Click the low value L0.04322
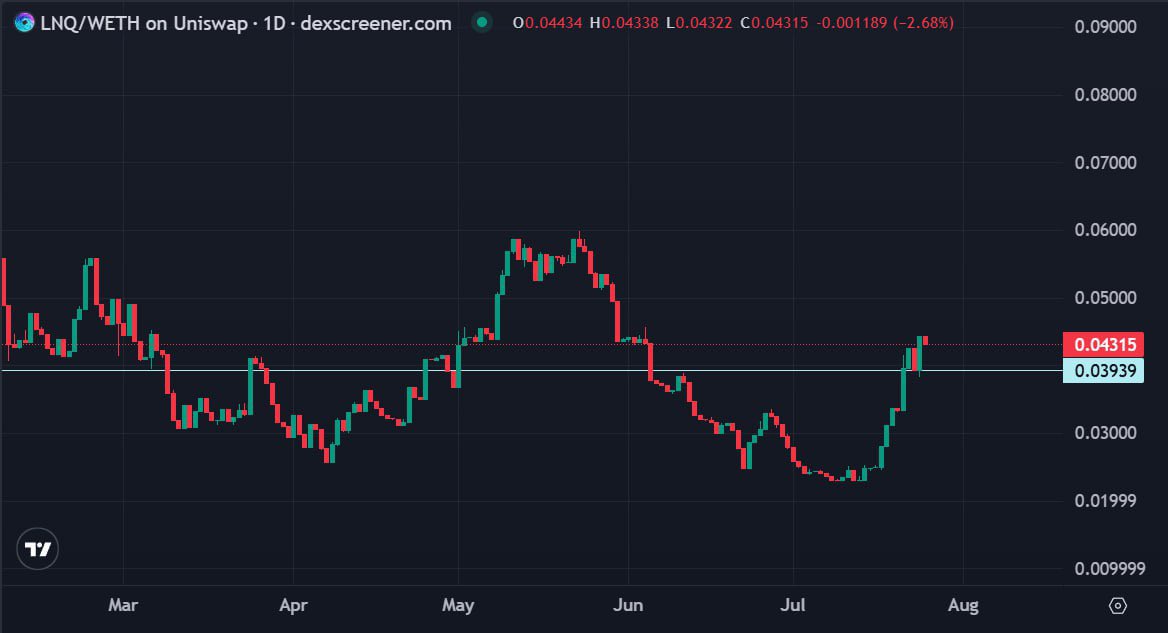 coord(699,23)
